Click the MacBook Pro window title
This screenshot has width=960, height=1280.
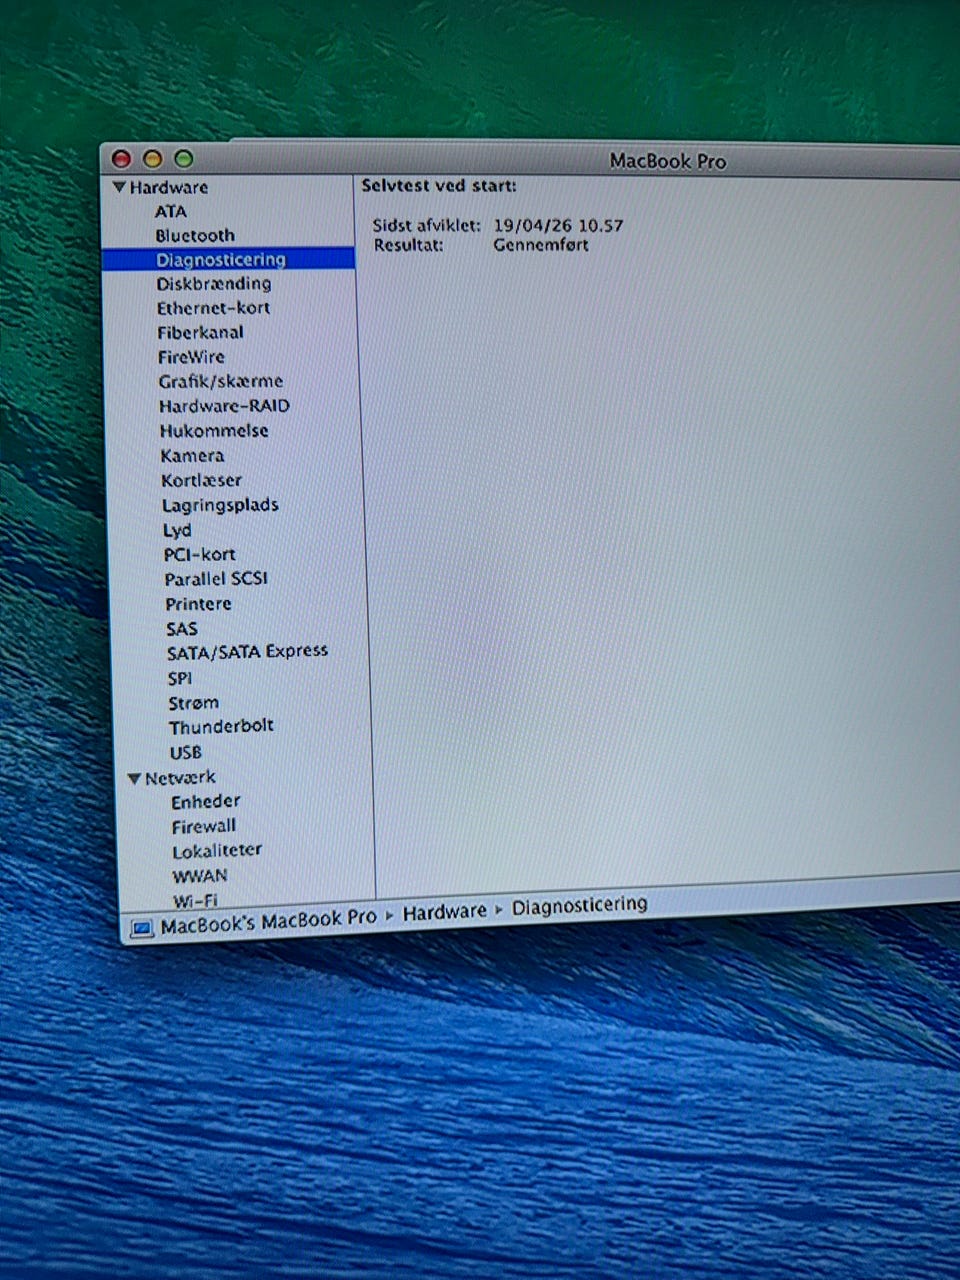(668, 161)
